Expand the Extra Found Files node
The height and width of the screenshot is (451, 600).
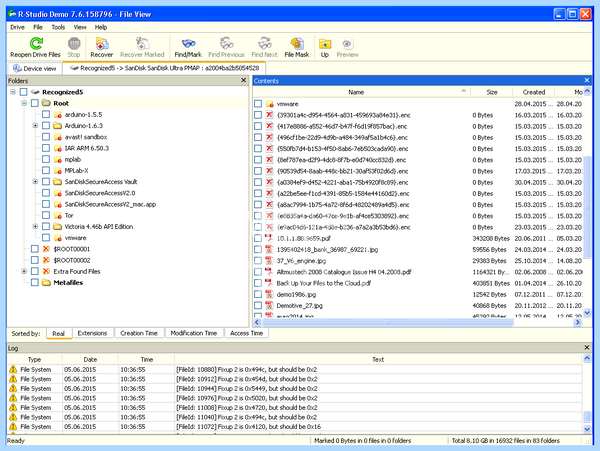[x=24, y=271]
